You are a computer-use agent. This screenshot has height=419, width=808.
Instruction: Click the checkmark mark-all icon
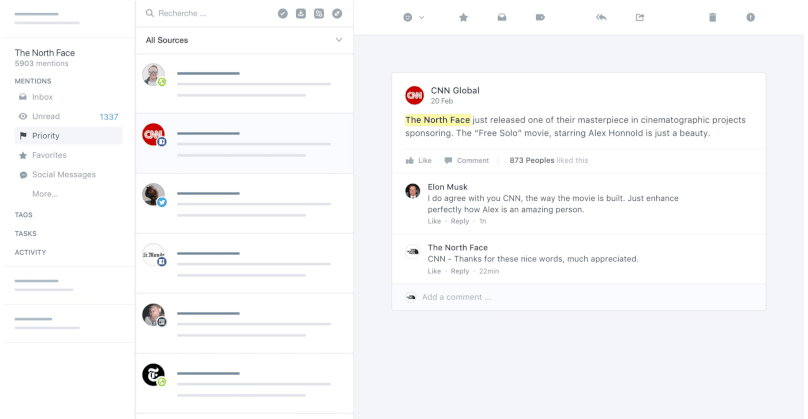pyautogui.click(x=282, y=14)
